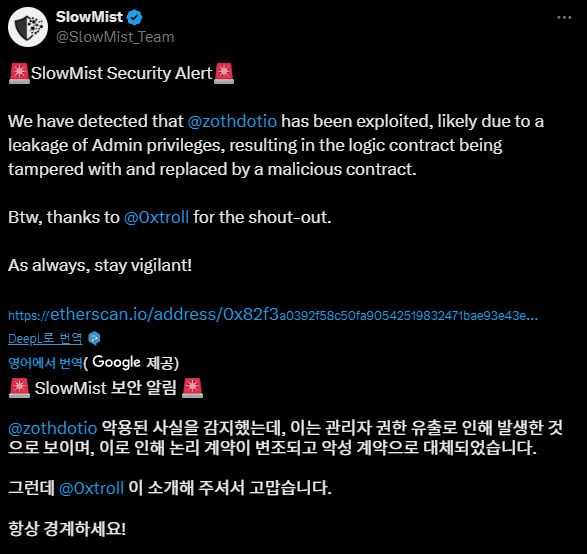
Task: Open the SlowMist profile avatar
Action: pyautogui.click(x=28, y=27)
